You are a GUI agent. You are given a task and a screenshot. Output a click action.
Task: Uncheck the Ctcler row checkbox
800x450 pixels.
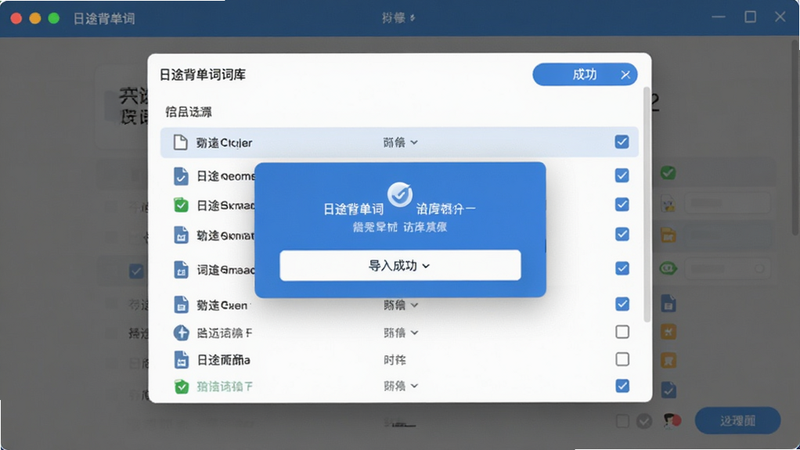[621, 142]
